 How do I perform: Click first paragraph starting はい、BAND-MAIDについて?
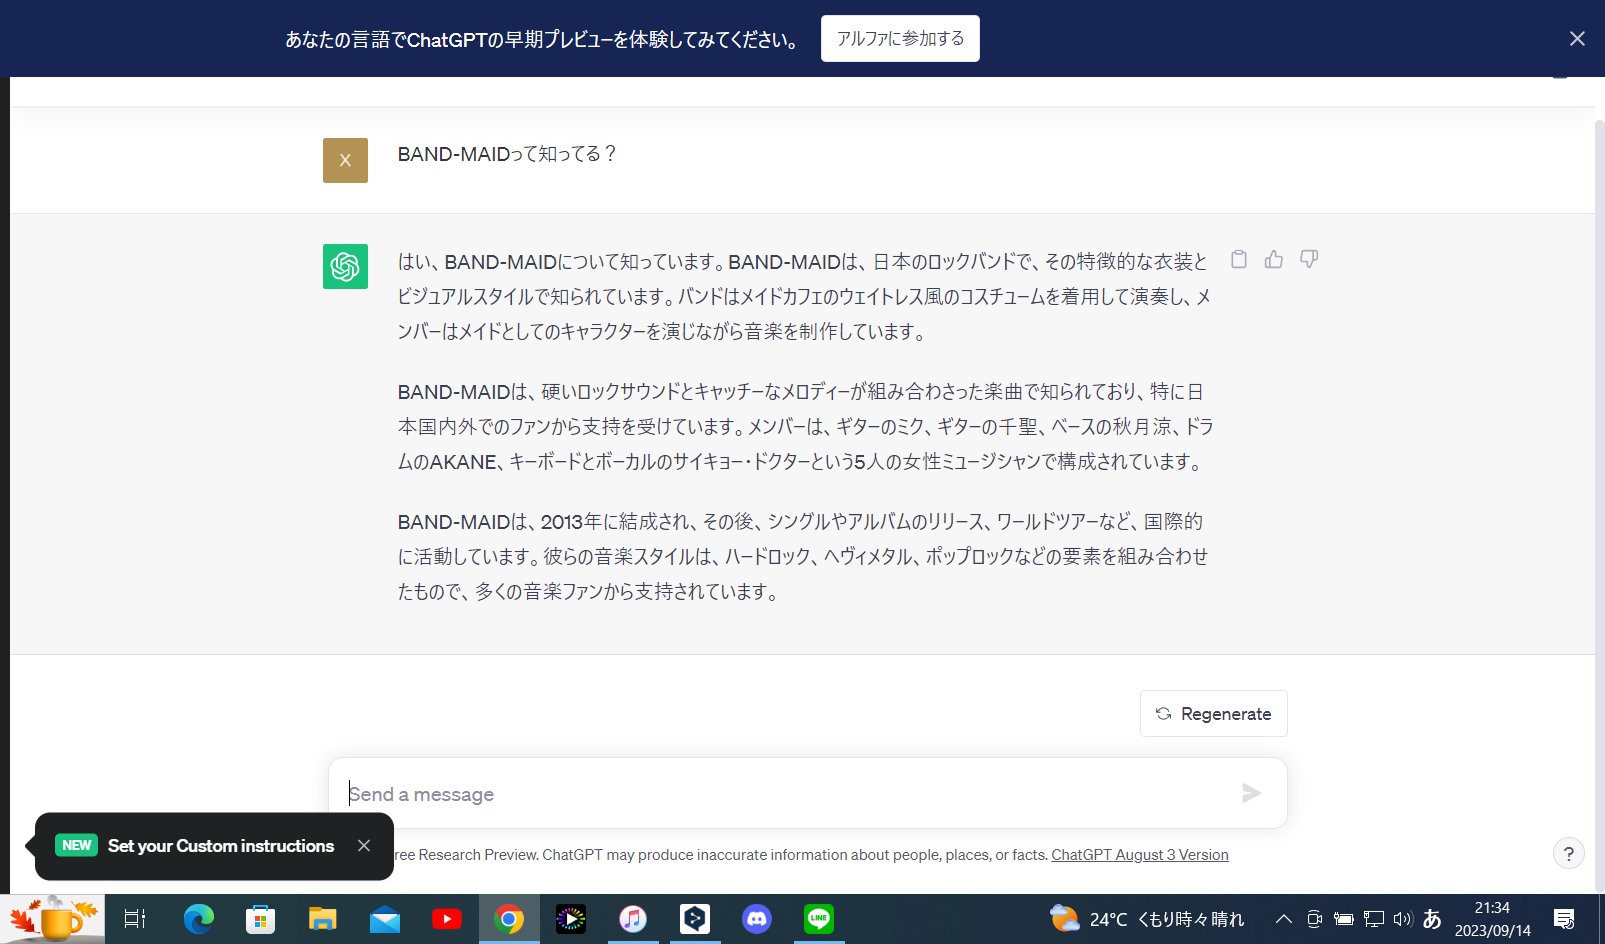click(804, 297)
